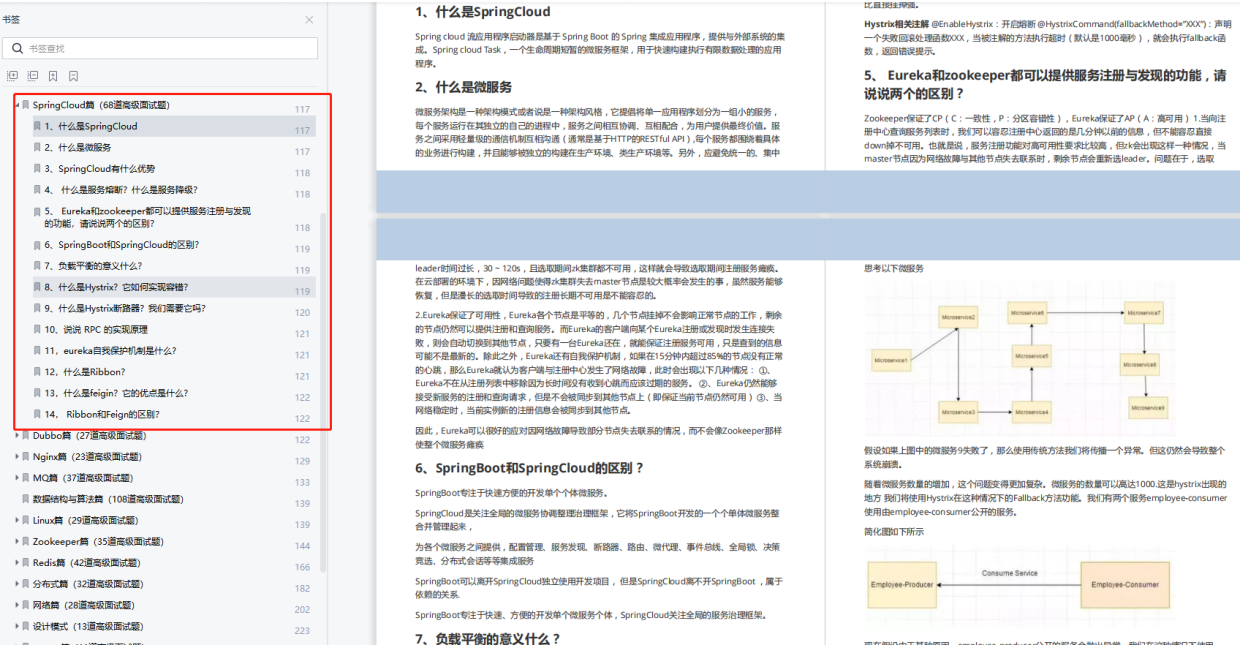Open bookmark 11、eureka自我保护机制是什么?
This screenshot has width=1240, height=645.
tap(110, 351)
